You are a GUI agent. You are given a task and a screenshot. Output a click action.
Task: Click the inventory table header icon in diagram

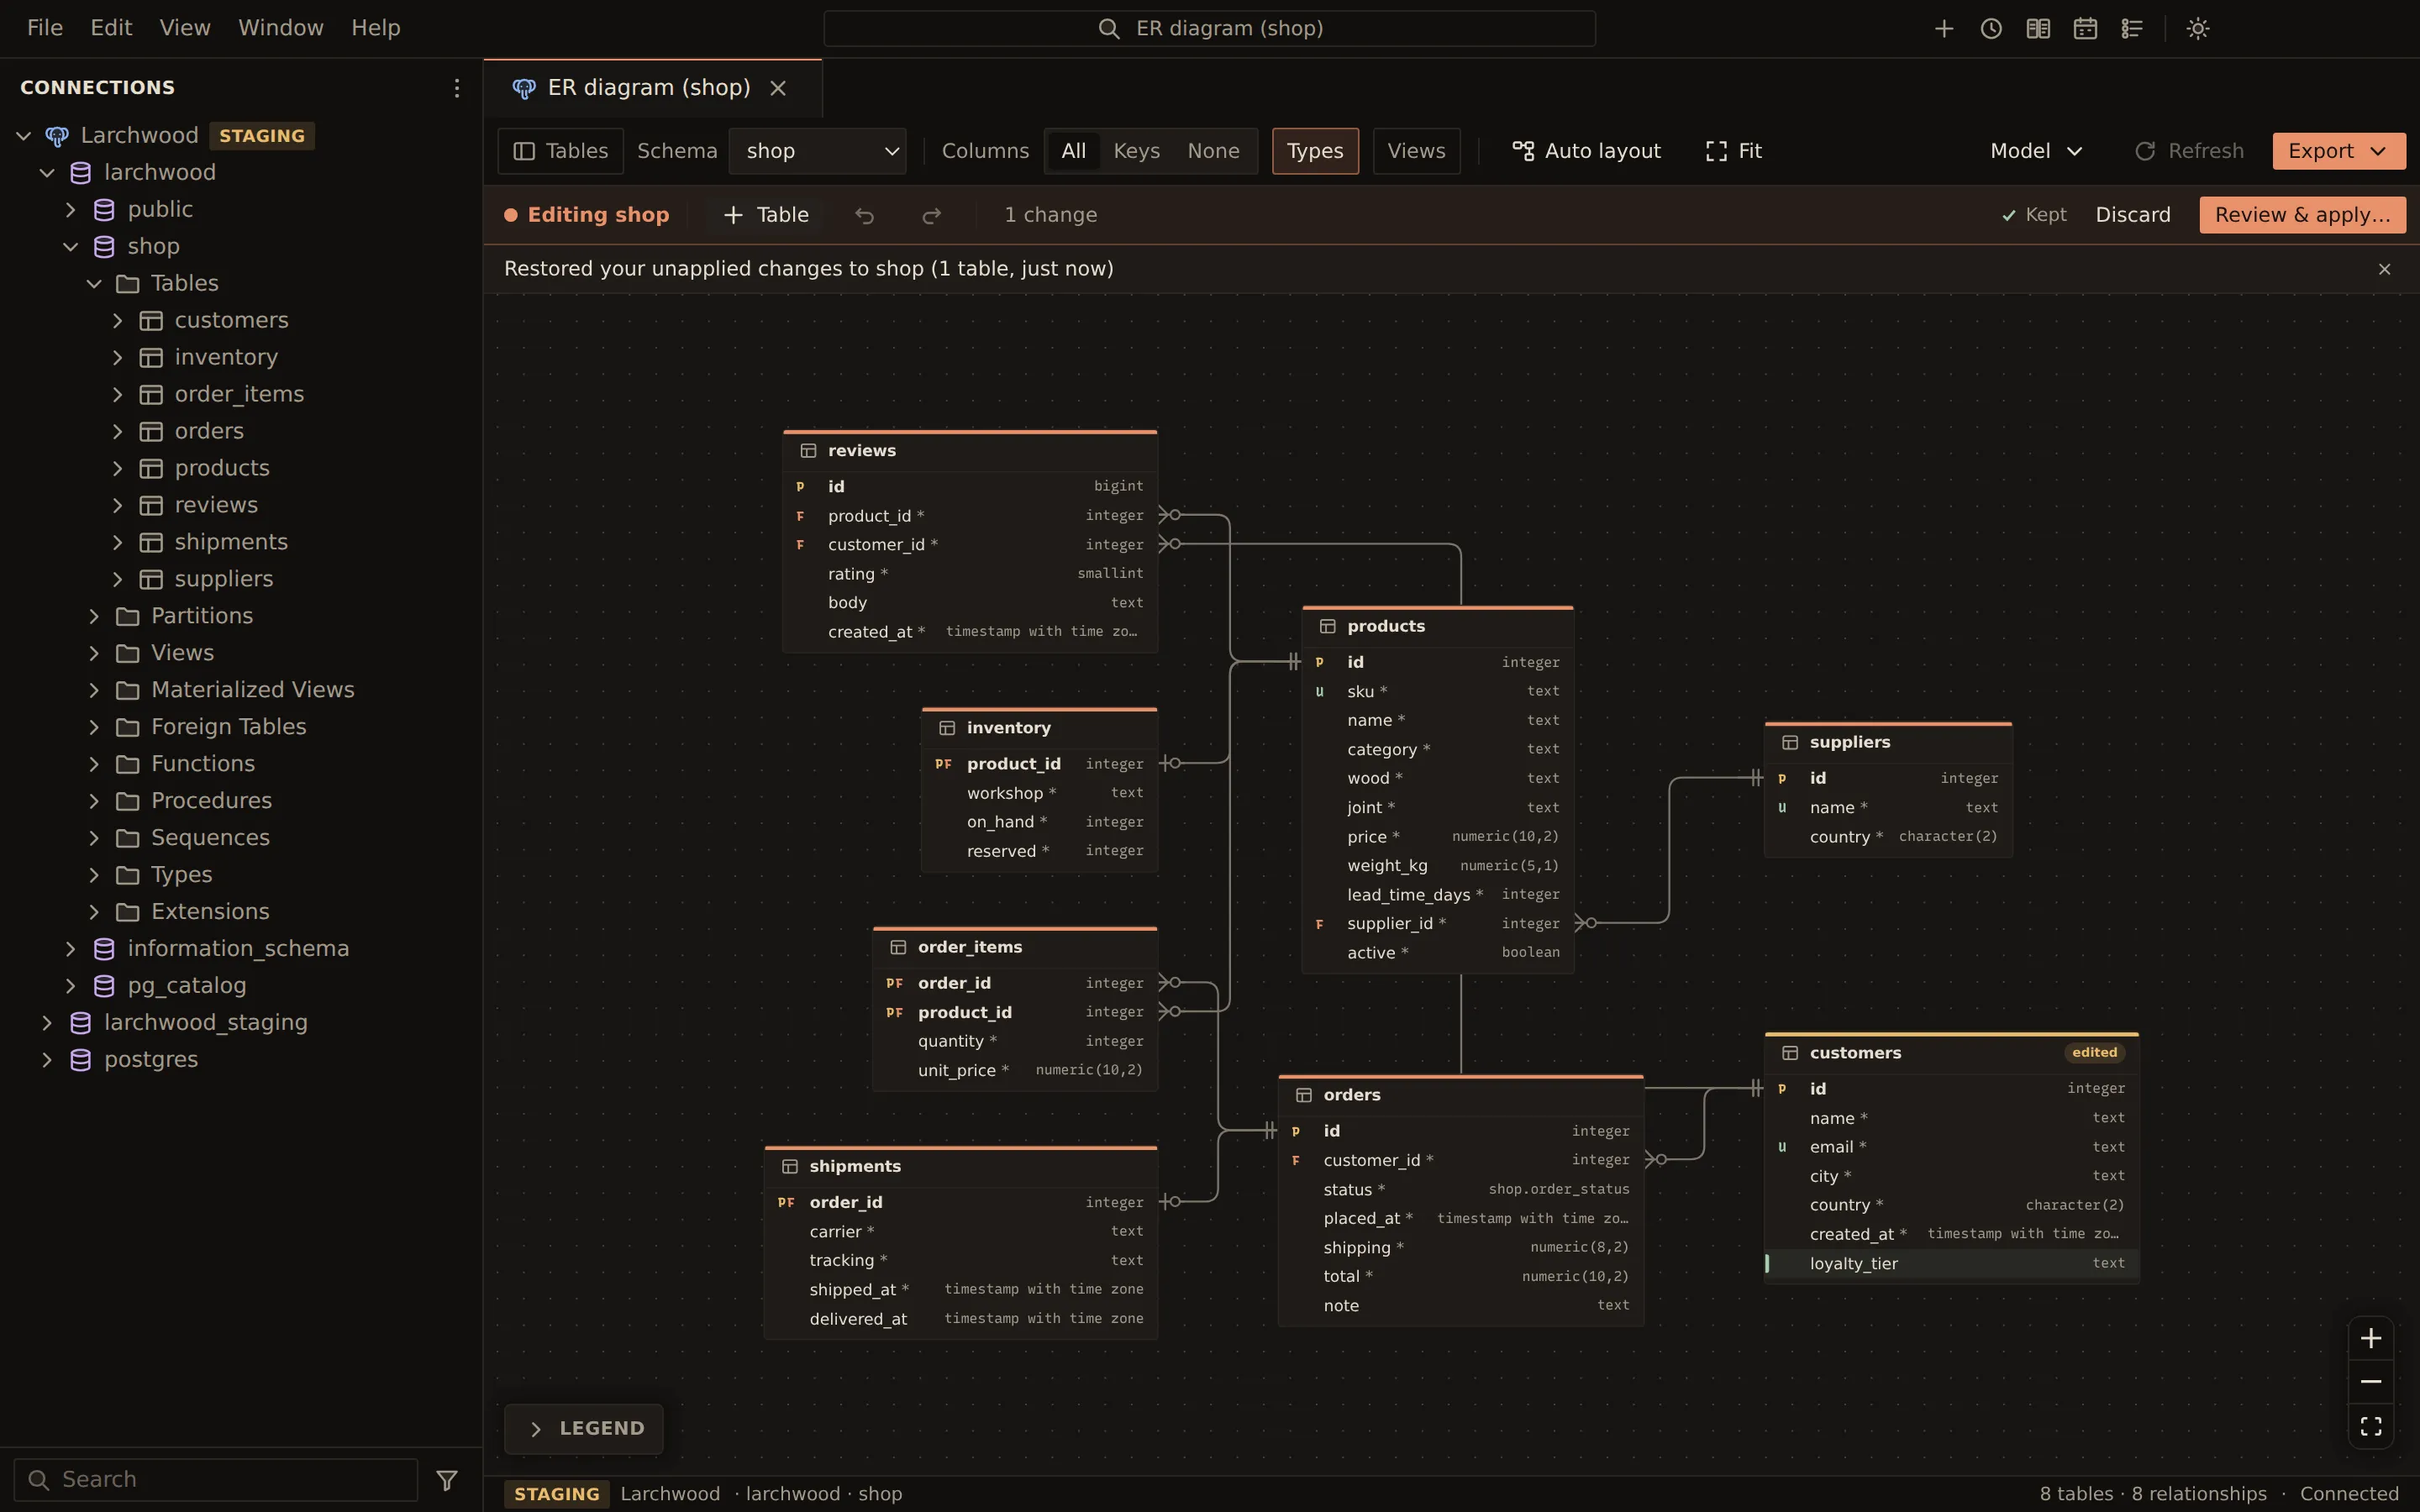tap(947, 728)
